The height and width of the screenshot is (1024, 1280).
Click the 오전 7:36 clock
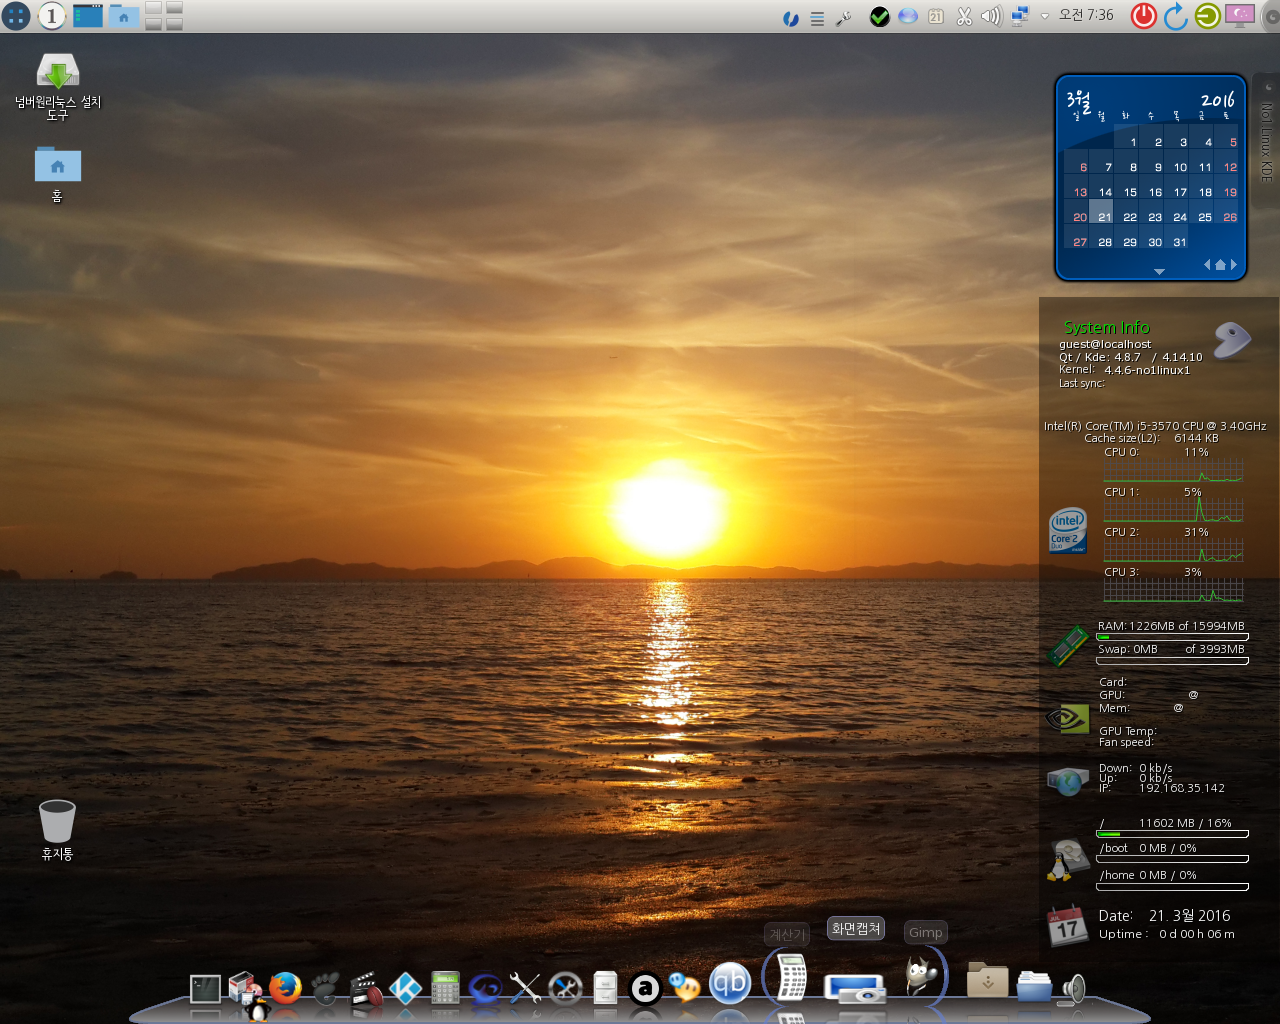1086,15
